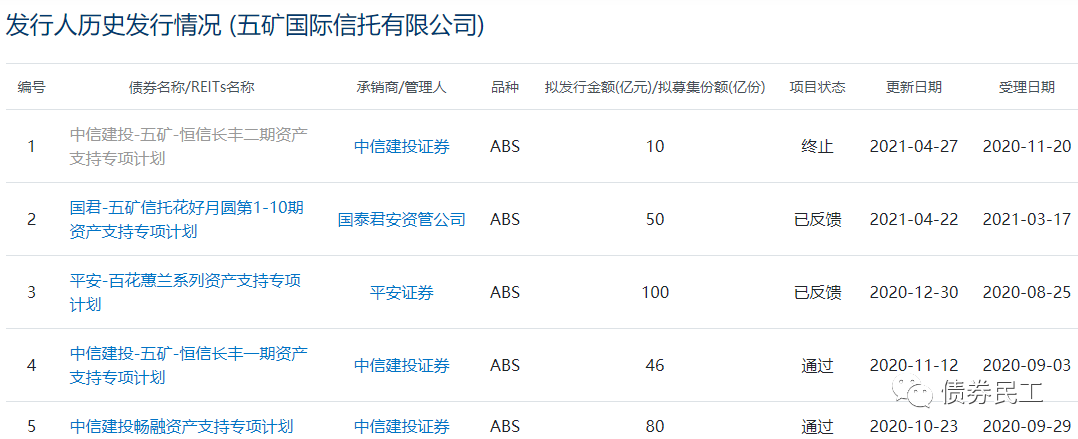
Task: Click the 更新日期 column header
Action: click(913, 87)
